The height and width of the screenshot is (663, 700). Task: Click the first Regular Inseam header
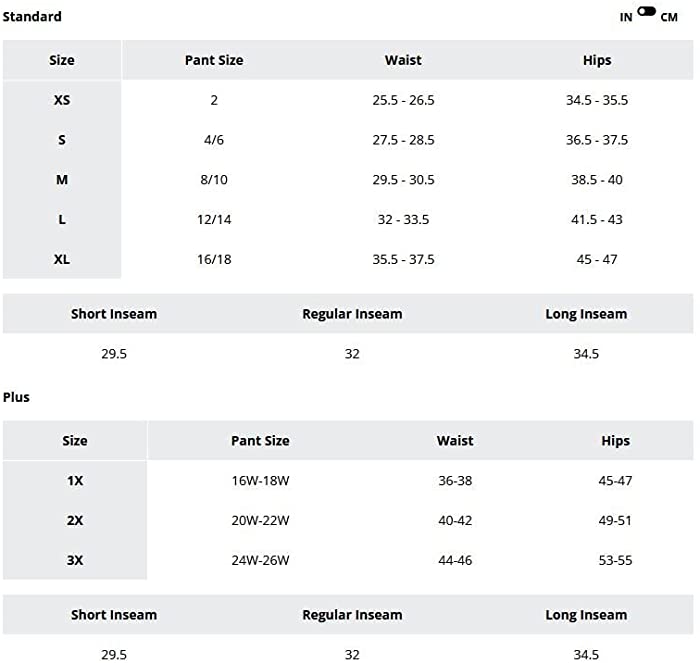[352, 314]
